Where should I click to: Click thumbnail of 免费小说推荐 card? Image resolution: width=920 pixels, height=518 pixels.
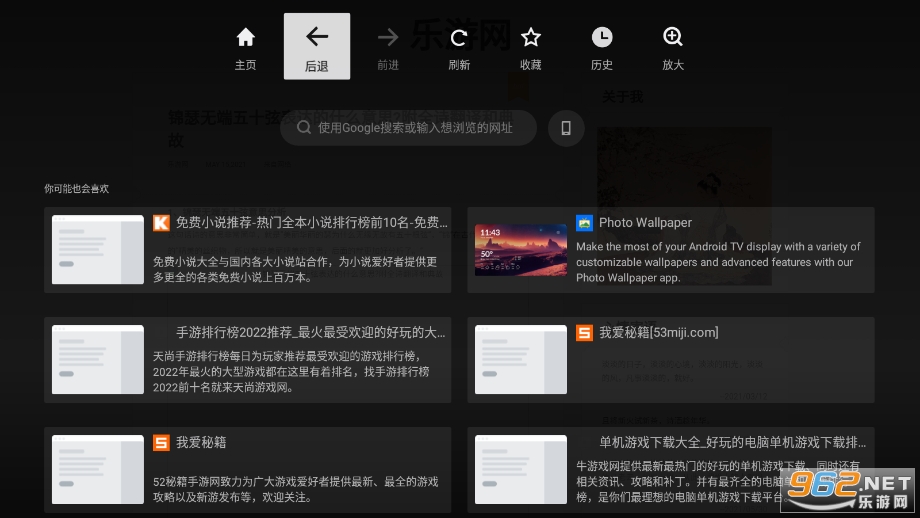click(98, 250)
